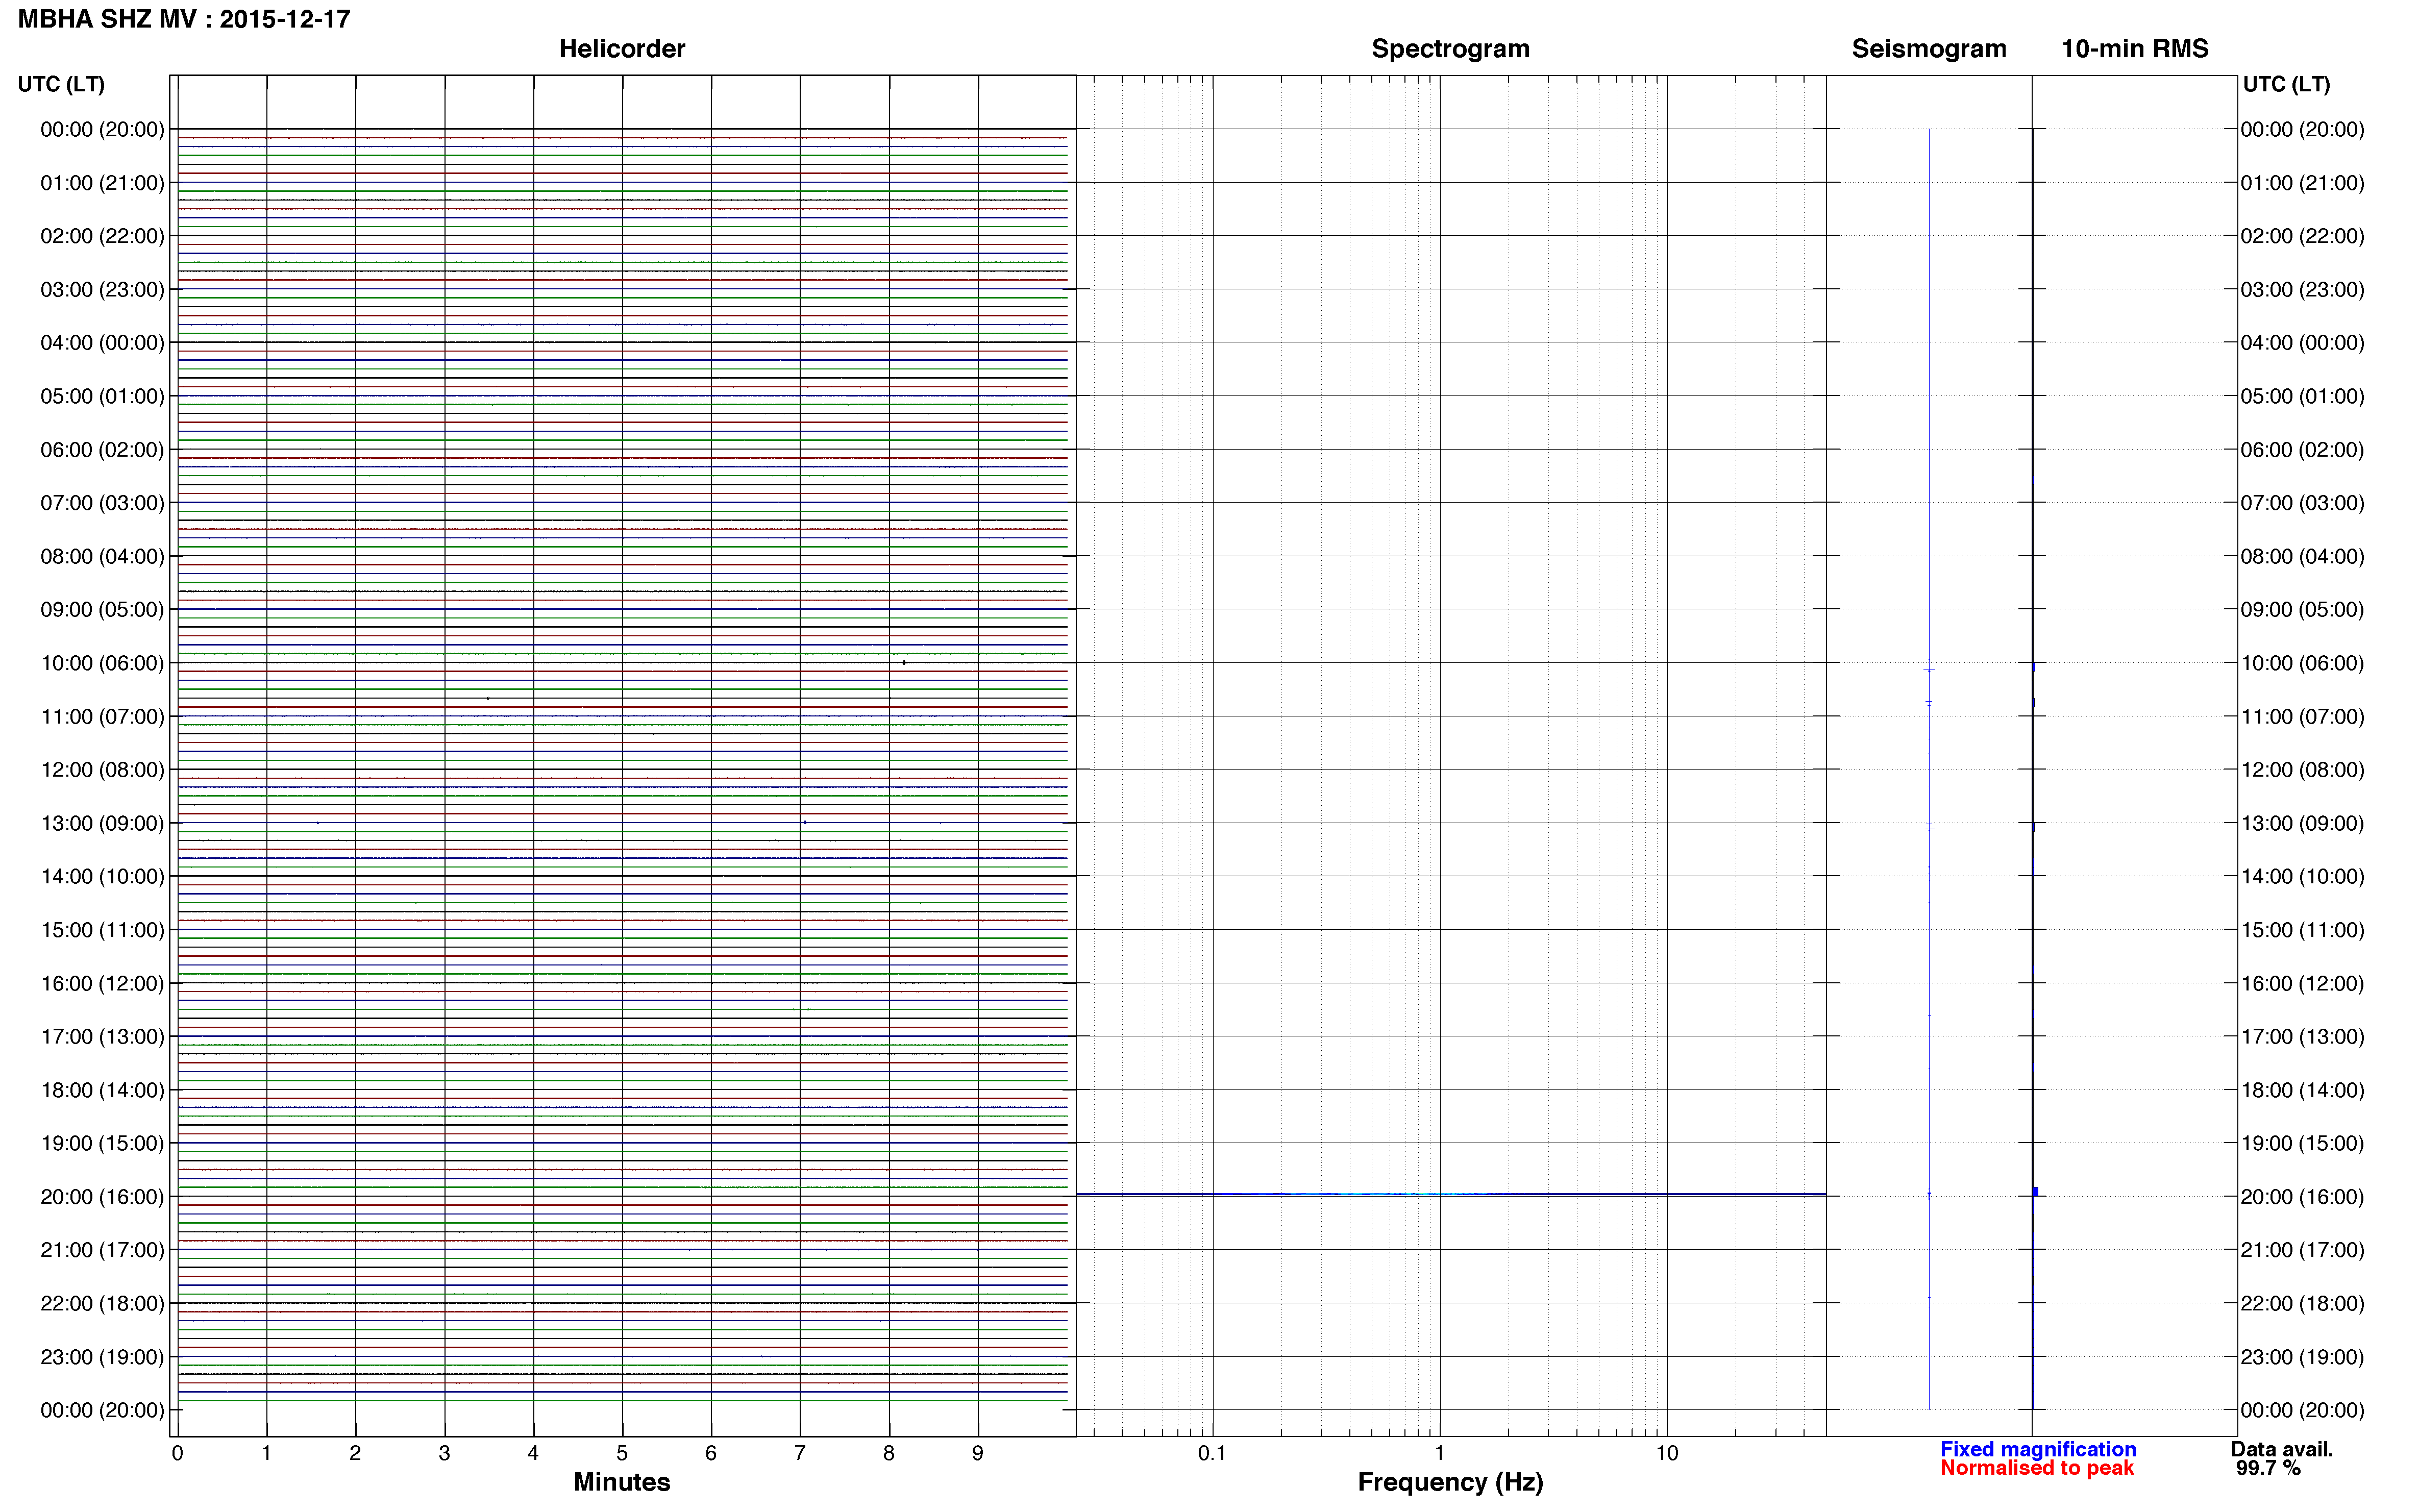Click left-axis time label '04:00 (00:00)'

[x=102, y=343]
